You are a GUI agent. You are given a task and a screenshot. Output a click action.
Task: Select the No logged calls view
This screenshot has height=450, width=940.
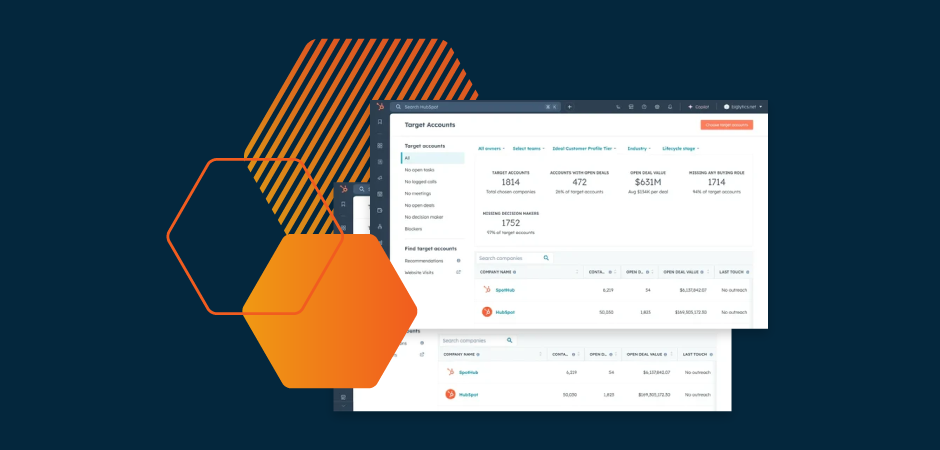click(x=420, y=182)
